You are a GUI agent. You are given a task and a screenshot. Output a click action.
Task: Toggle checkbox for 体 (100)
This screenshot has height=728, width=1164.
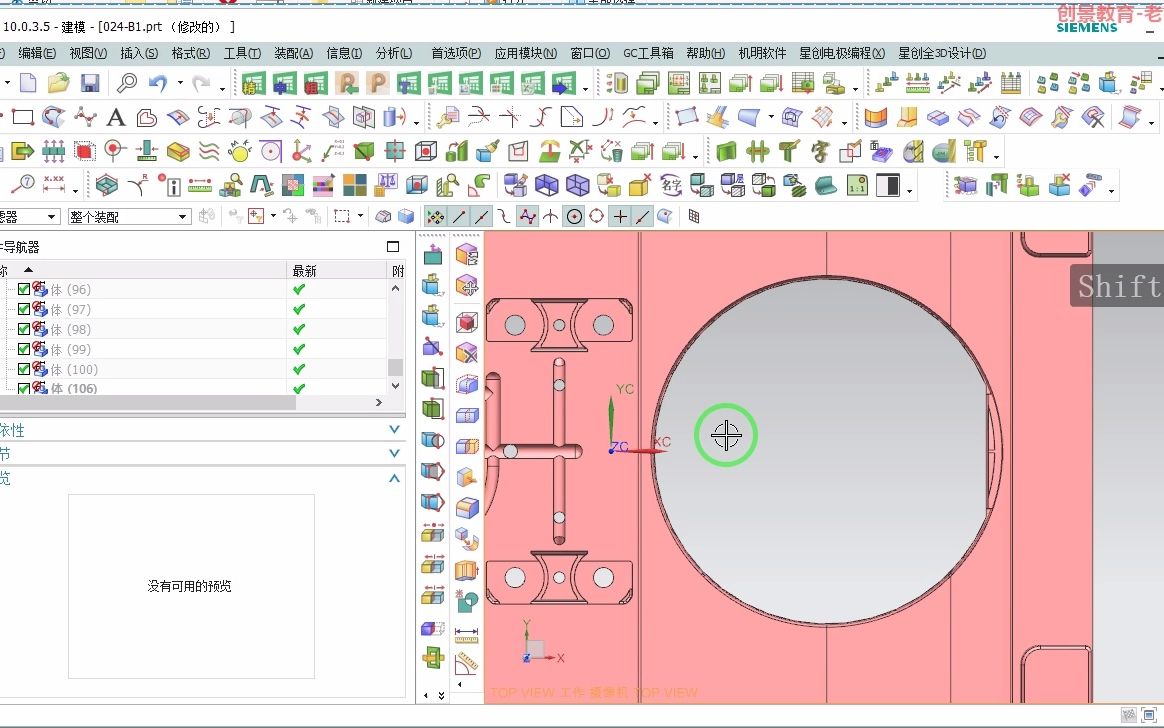click(x=24, y=369)
